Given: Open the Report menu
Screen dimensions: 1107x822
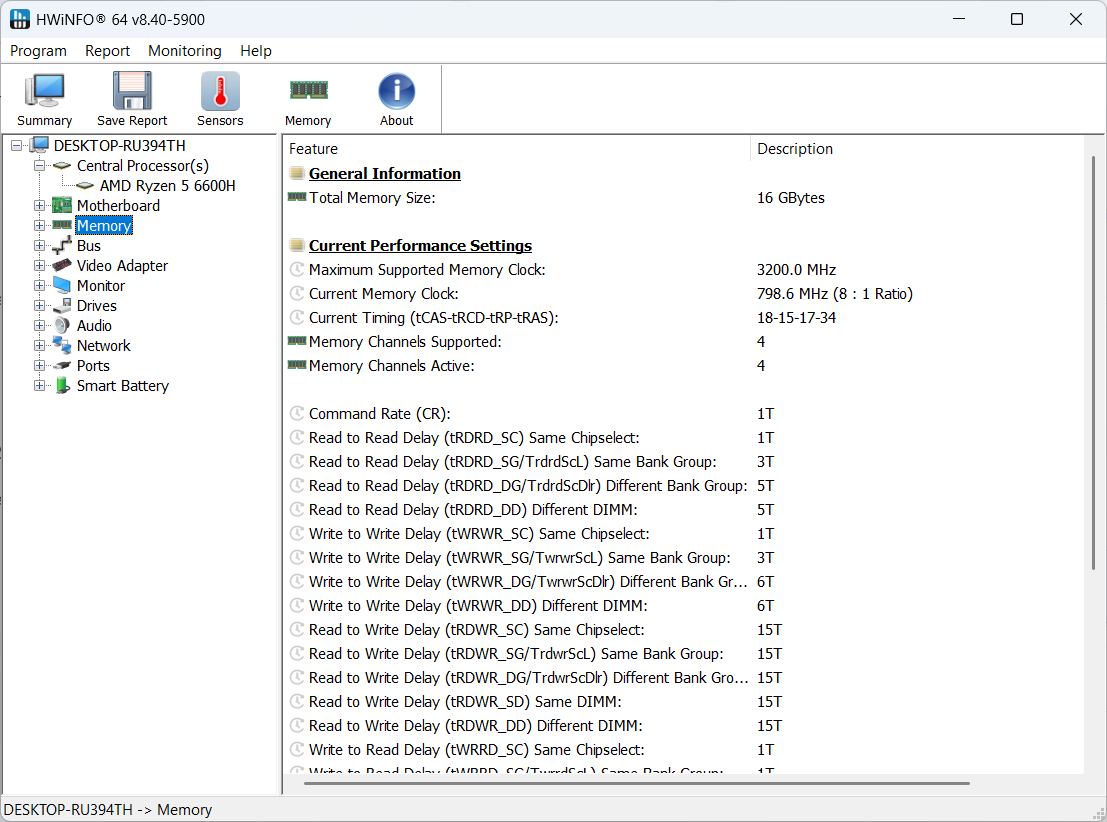Looking at the screenshot, I should (x=107, y=51).
